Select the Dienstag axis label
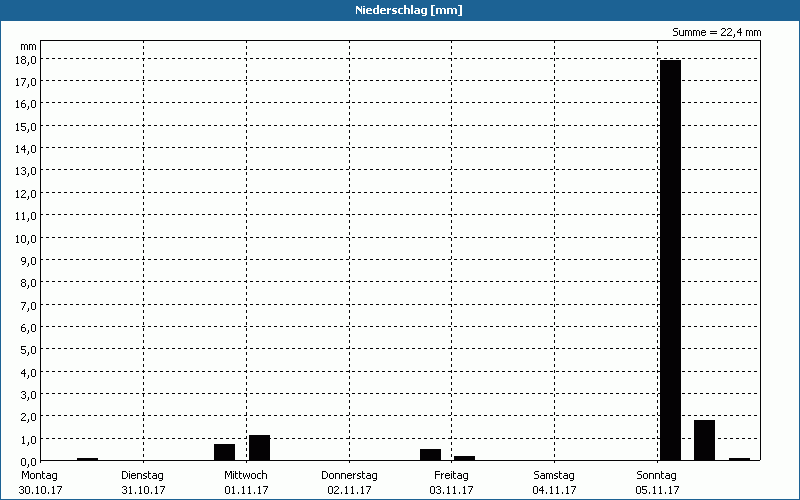The image size is (800, 500). pyautogui.click(x=142, y=475)
